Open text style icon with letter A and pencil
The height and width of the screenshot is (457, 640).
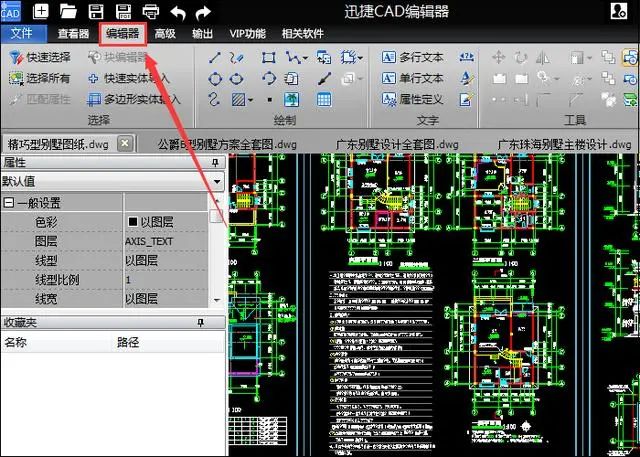pyautogui.click(x=467, y=78)
